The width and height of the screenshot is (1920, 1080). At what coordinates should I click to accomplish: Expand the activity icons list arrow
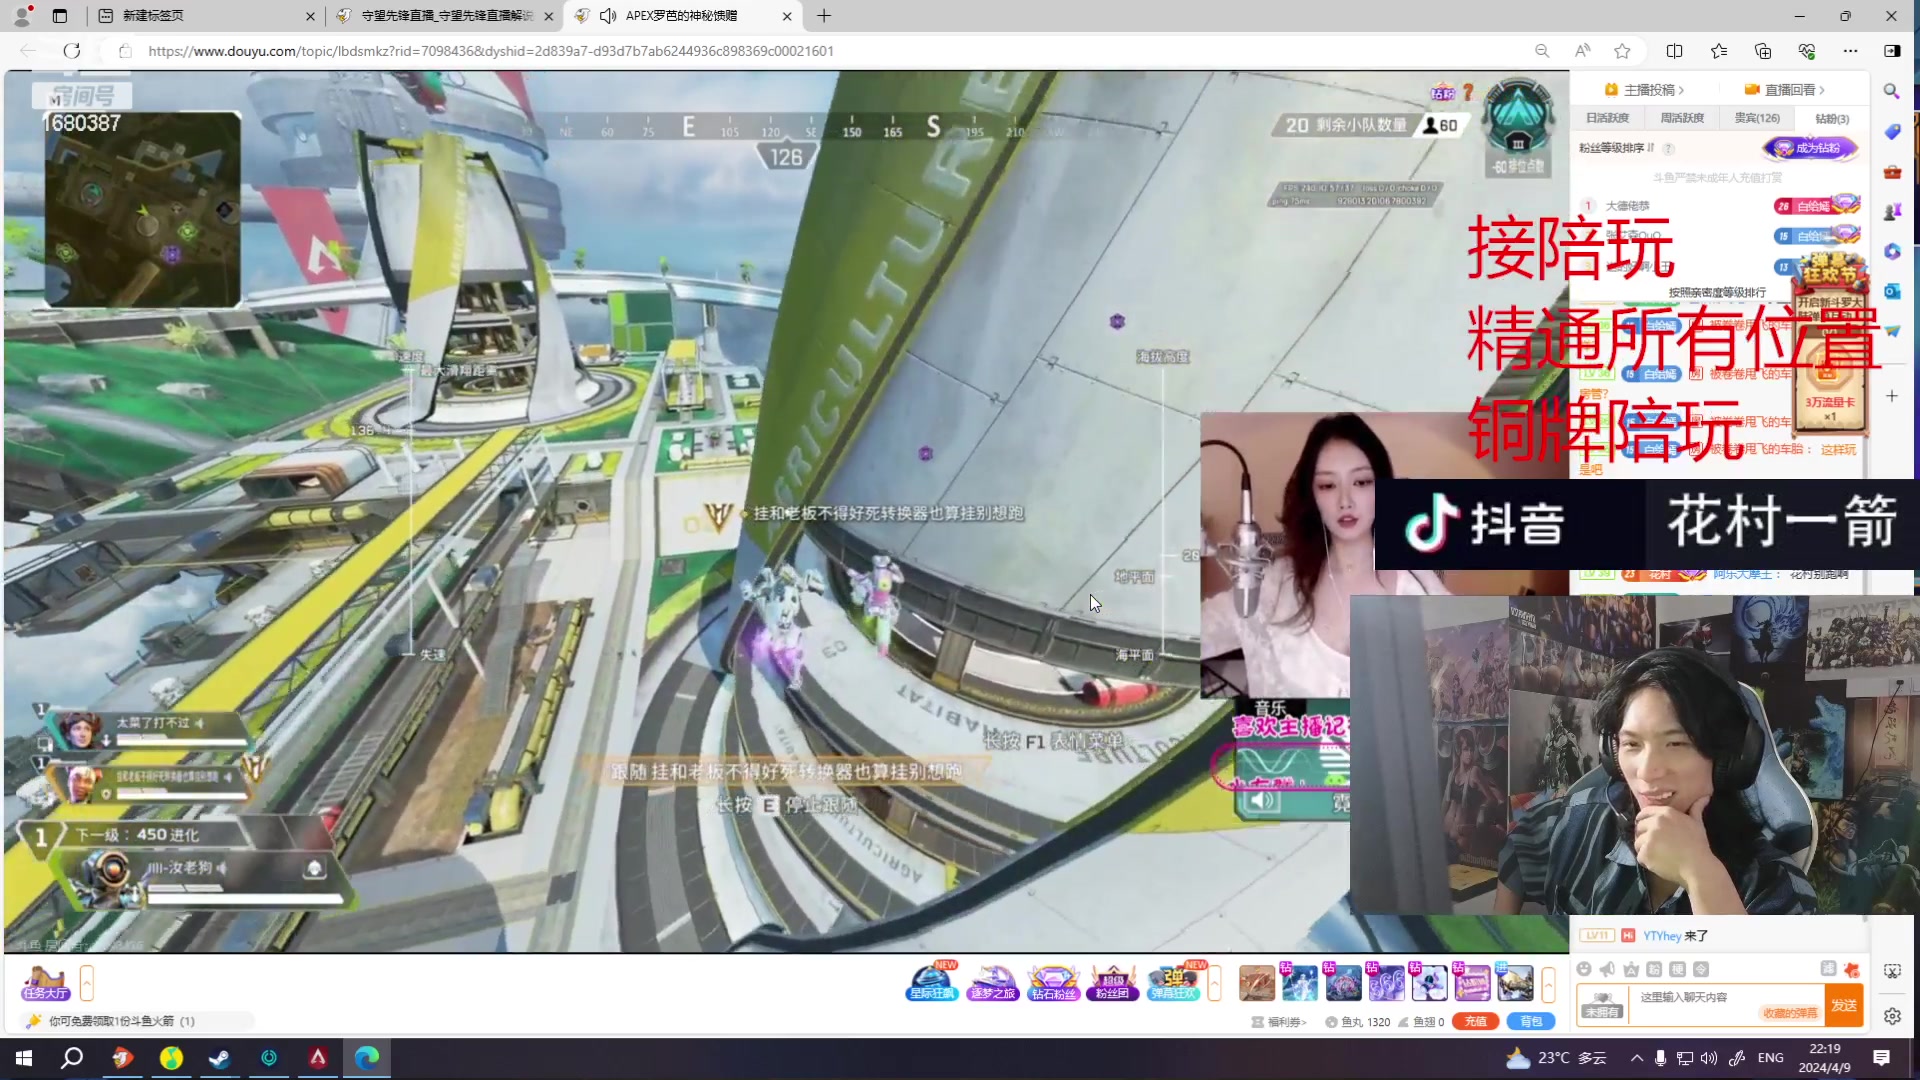click(1214, 983)
